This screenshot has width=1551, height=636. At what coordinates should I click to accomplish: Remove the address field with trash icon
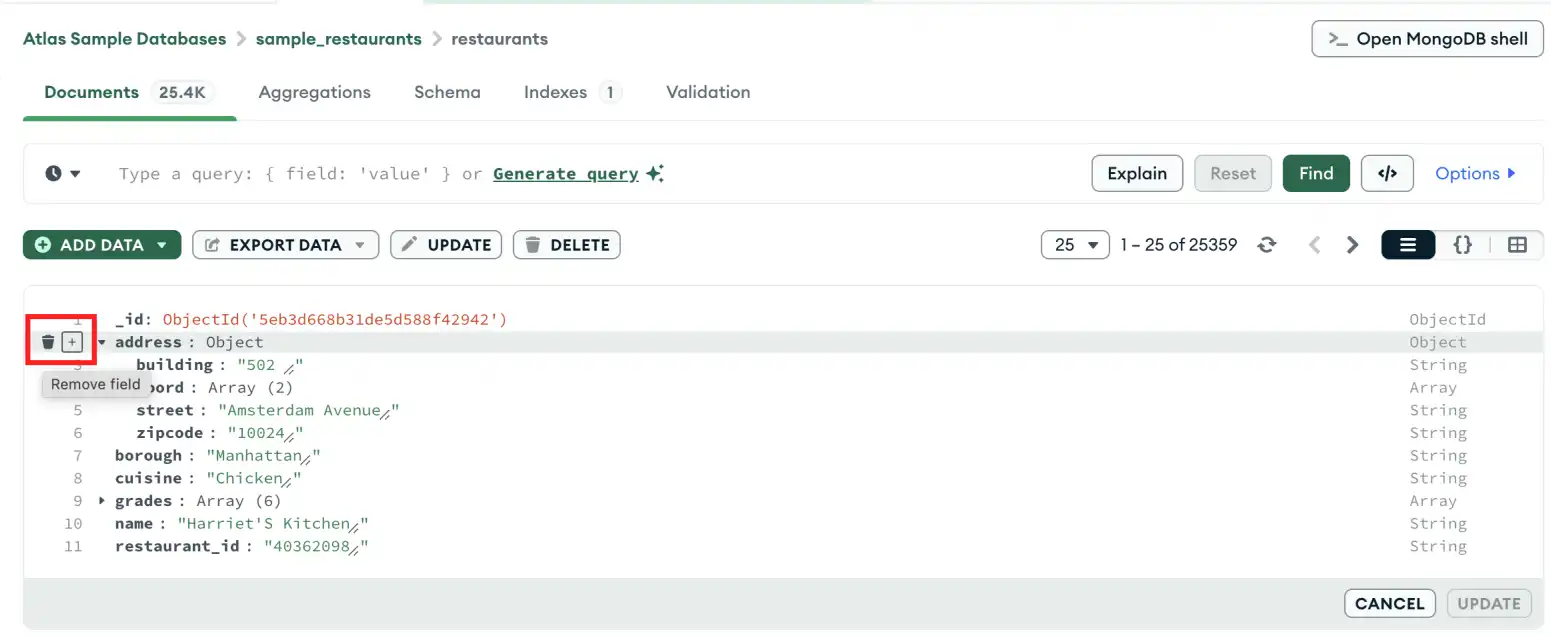47,341
